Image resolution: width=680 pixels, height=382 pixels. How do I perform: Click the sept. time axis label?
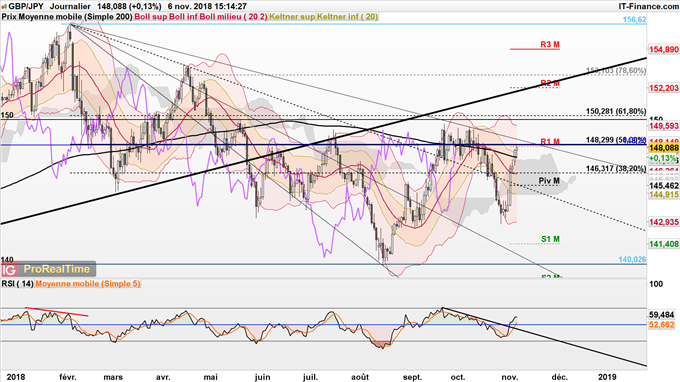412,377
